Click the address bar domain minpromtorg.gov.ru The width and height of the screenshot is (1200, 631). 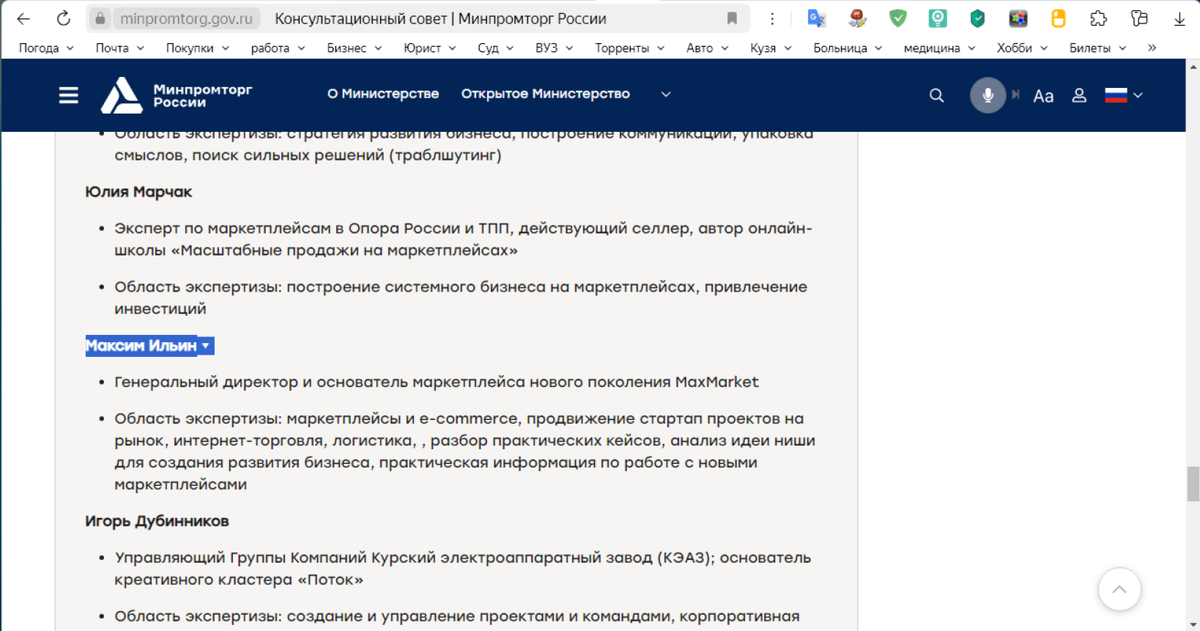pyautogui.click(x=187, y=19)
